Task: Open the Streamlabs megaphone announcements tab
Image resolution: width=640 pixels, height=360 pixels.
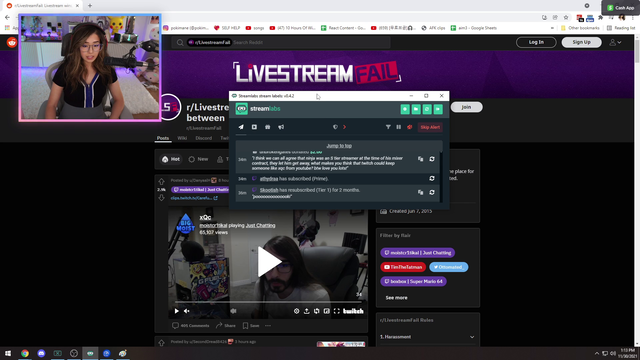Action: click(x=281, y=127)
